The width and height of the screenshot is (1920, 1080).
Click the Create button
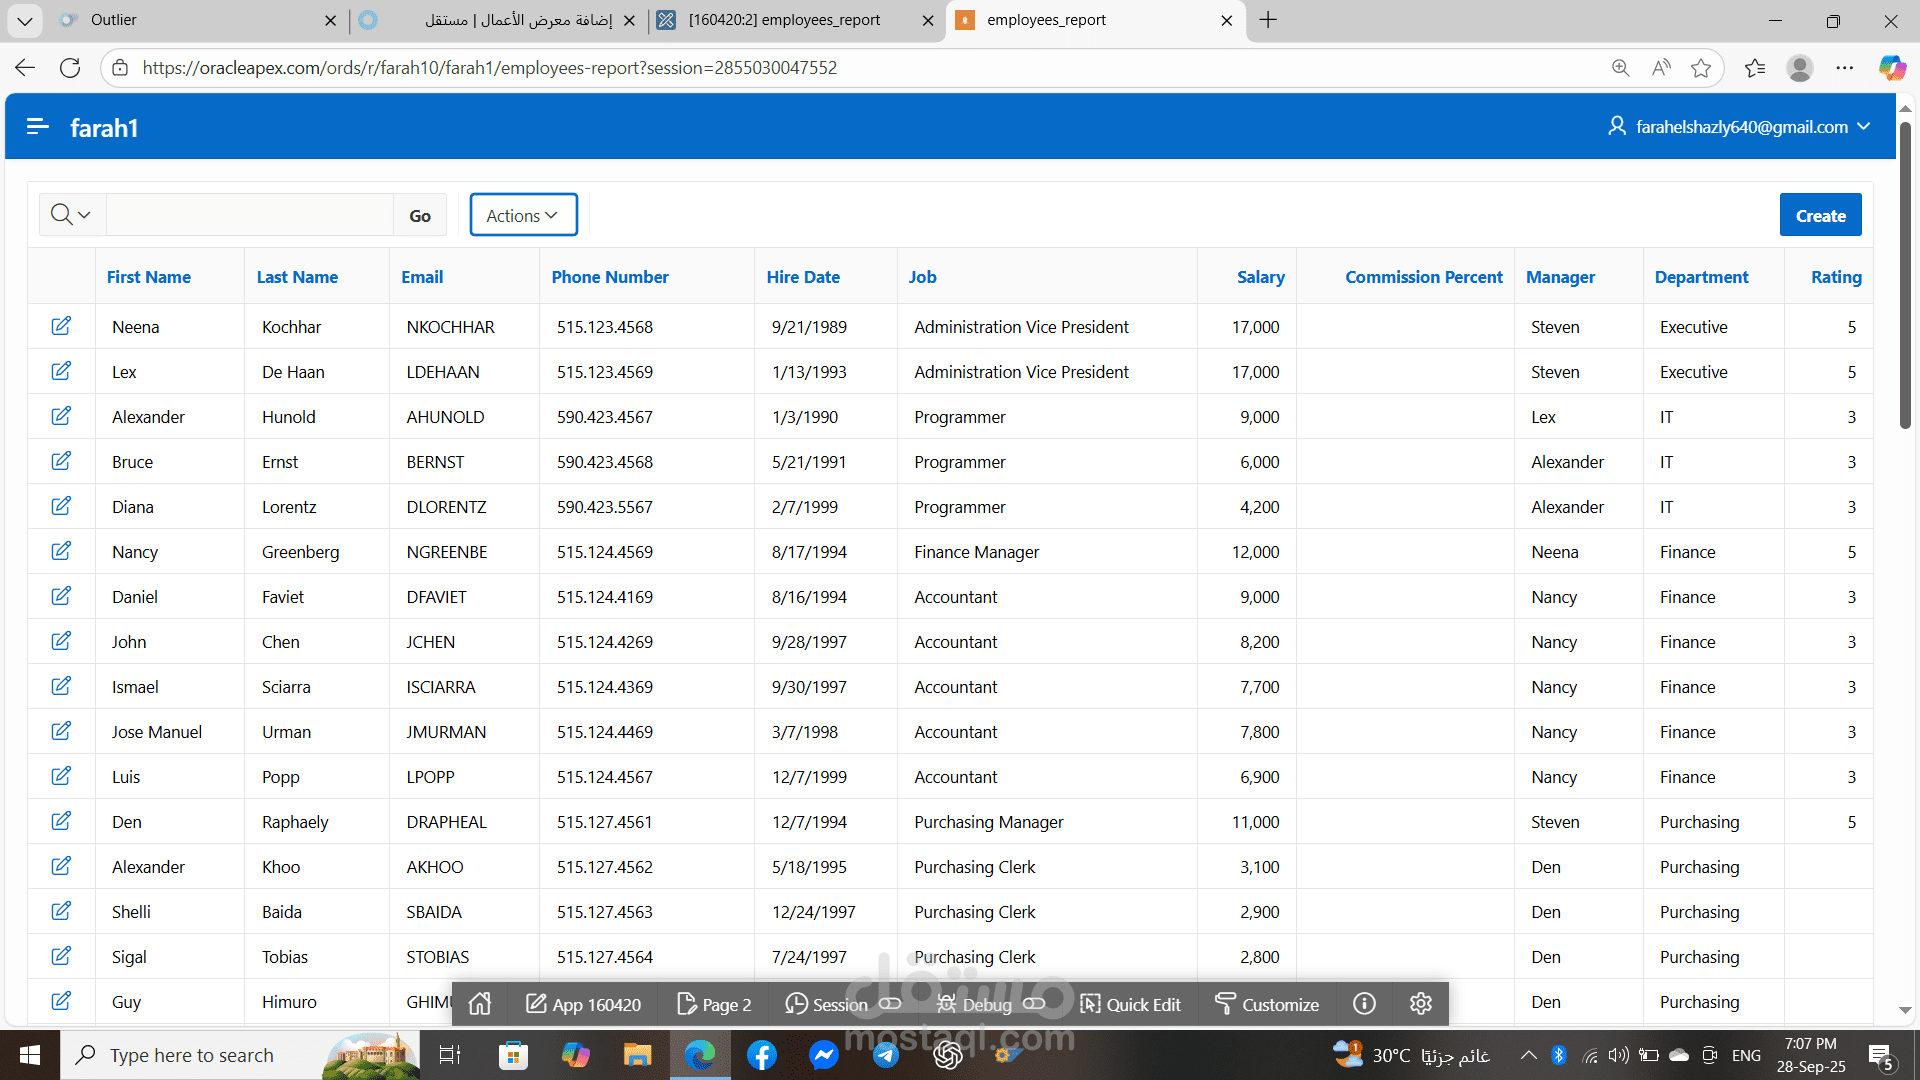click(1819, 215)
